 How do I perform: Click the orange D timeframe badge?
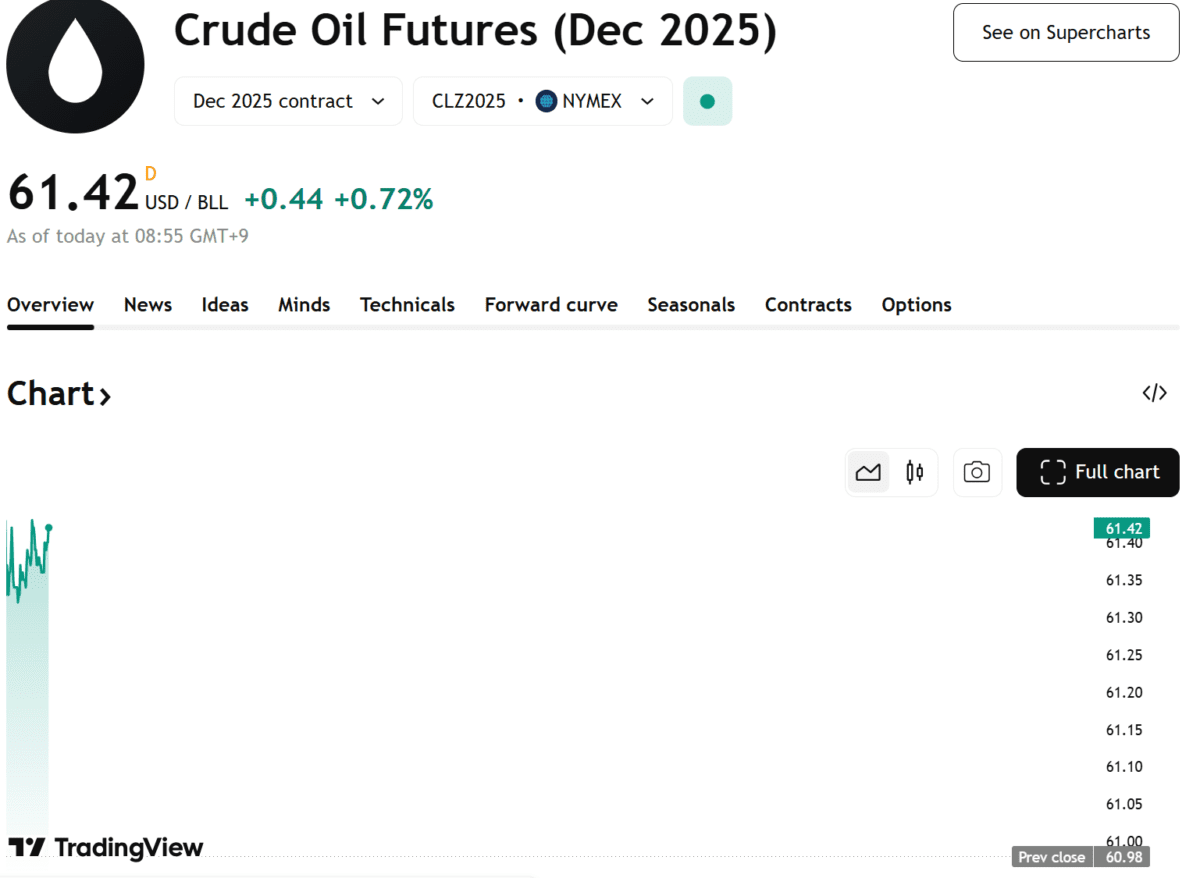click(x=151, y=173)
